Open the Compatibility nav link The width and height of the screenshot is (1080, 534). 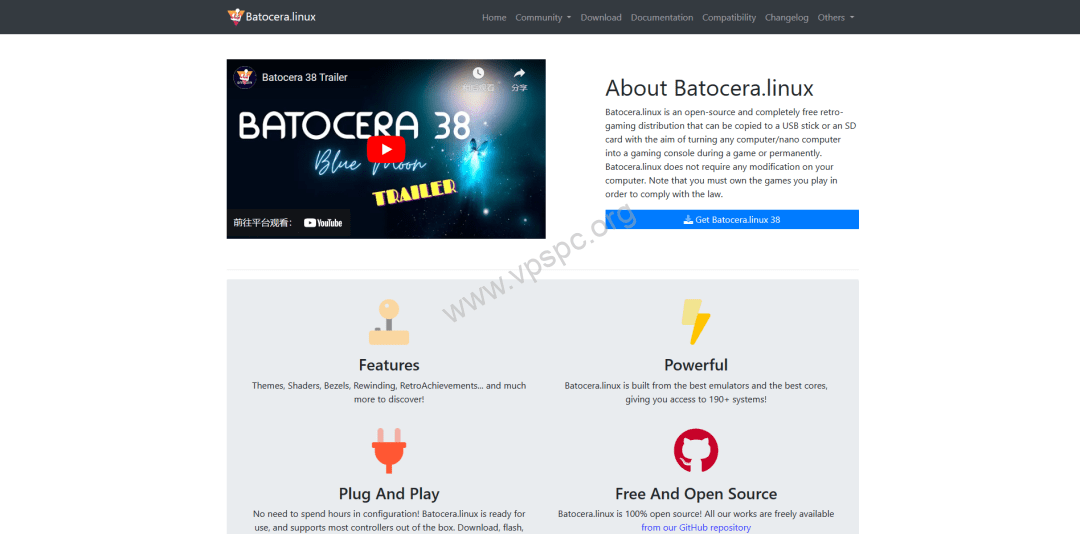729,17
